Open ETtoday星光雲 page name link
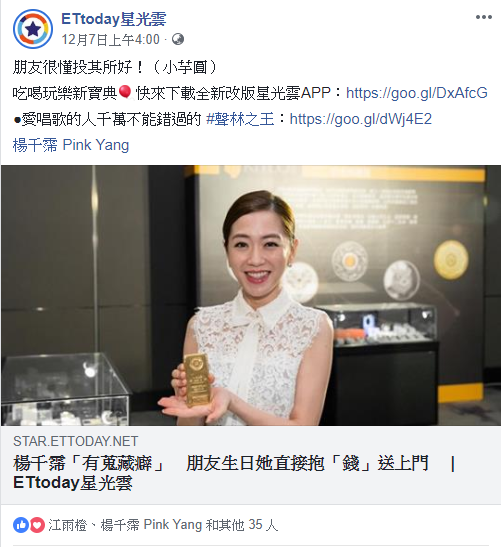The width and height of the screenshot is (501, 547). 114,19
